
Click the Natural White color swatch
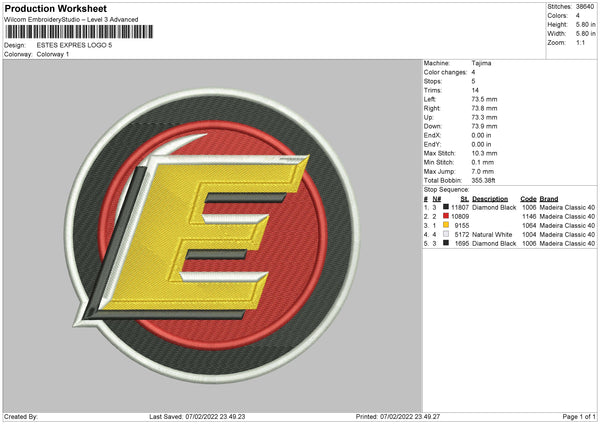pos(446,234)
